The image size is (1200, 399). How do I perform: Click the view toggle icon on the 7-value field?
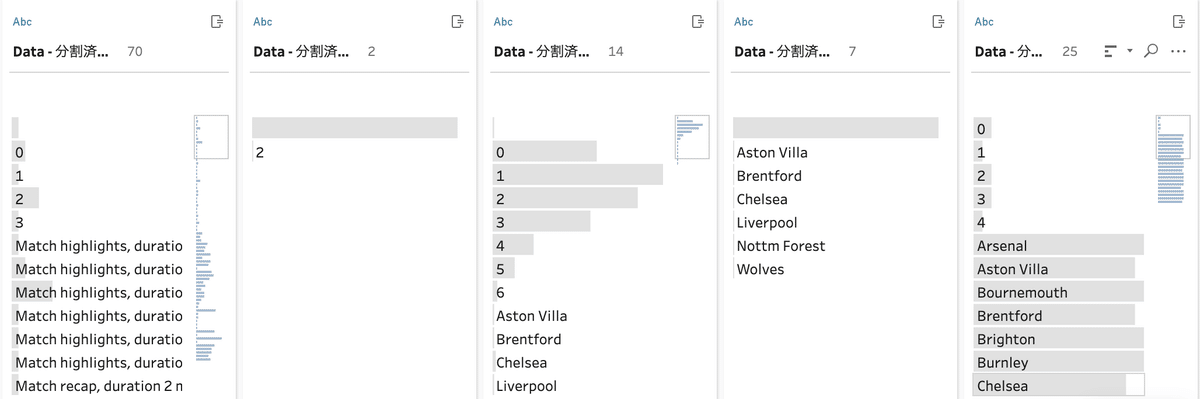click(x=938, y=21)
